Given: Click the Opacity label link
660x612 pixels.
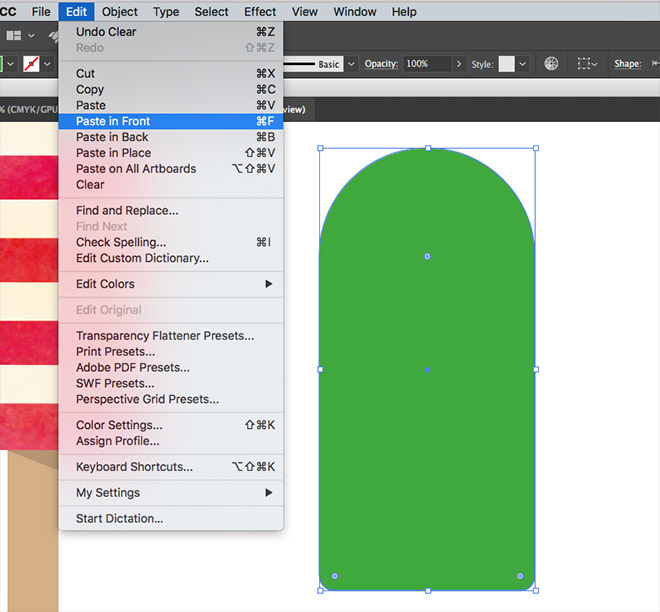Looking at the screenshot, I should (x=381, y=64).
